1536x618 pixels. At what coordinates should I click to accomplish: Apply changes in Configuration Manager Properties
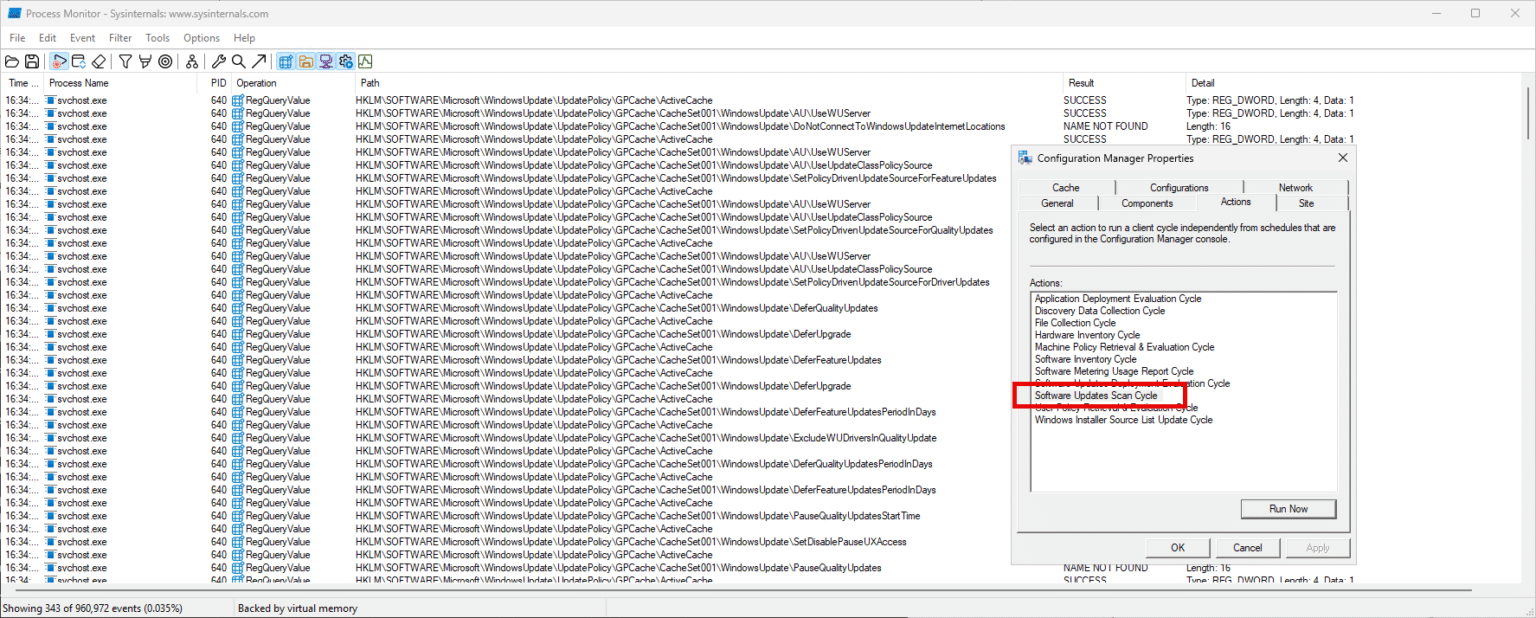pos(1318,547)
